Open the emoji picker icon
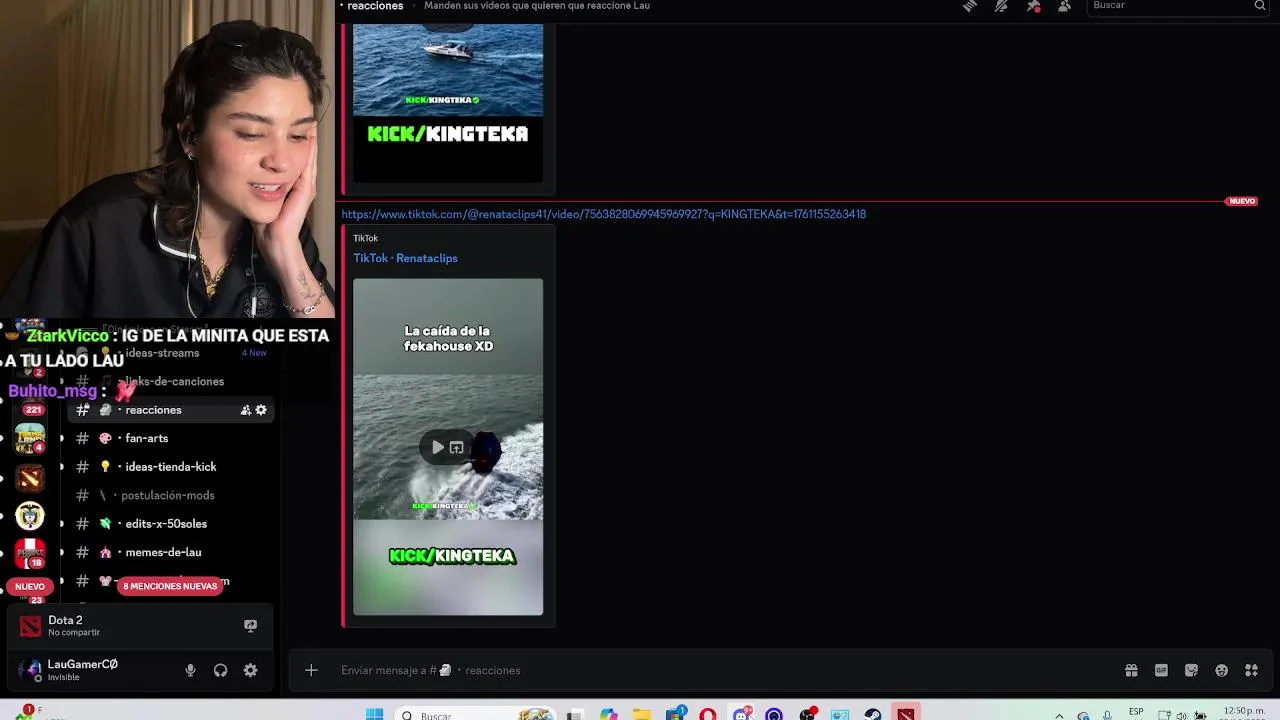Viewport: 1280px width, 720px height. coord(1221,670)
